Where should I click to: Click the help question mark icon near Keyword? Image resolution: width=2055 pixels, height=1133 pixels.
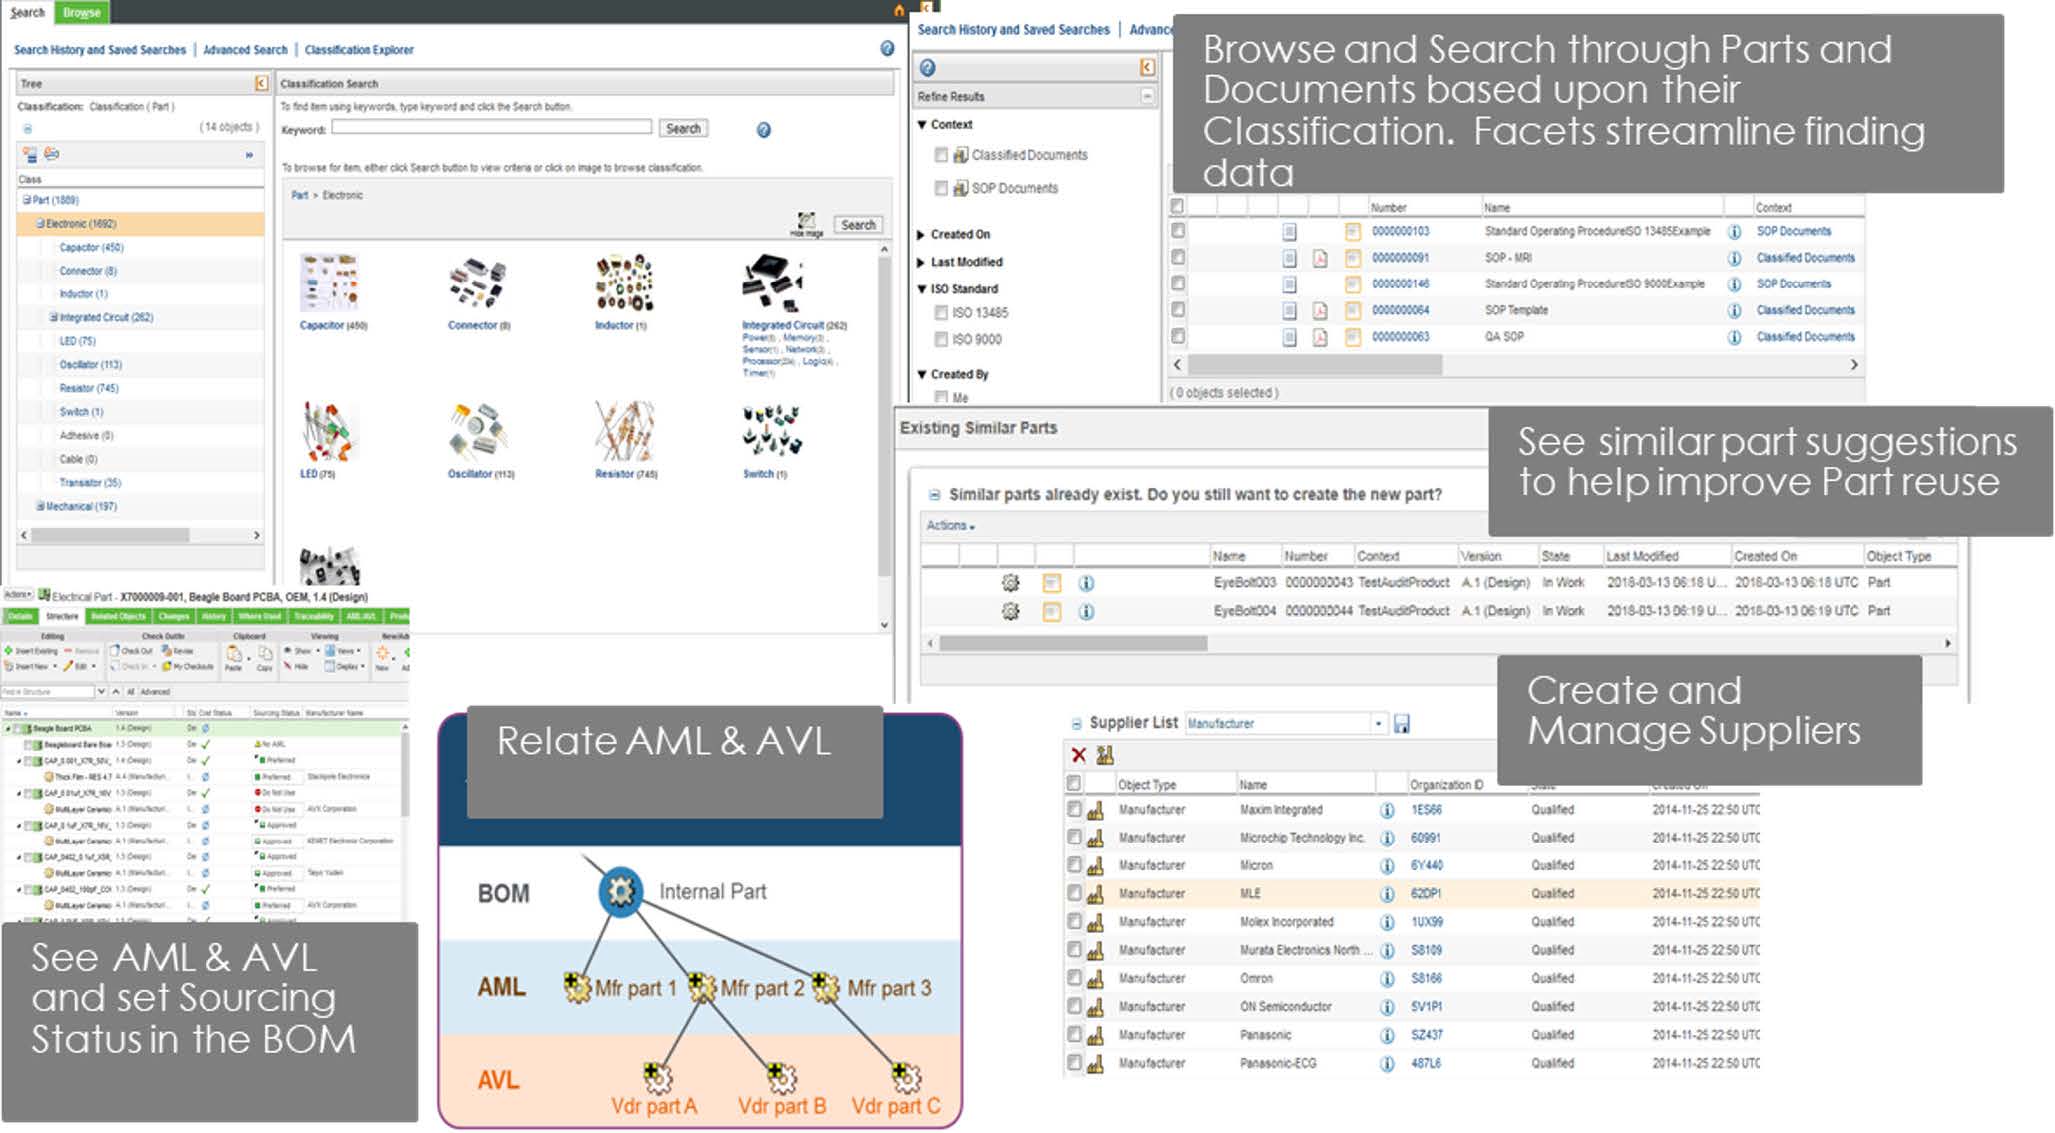click(763, 130)
